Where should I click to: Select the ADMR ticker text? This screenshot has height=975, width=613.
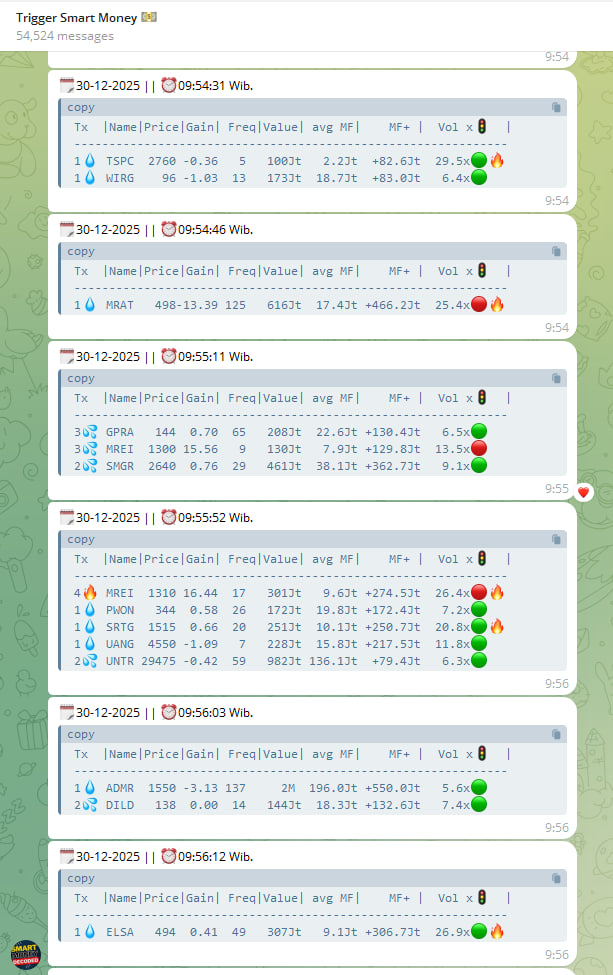(x=120, y=788)
